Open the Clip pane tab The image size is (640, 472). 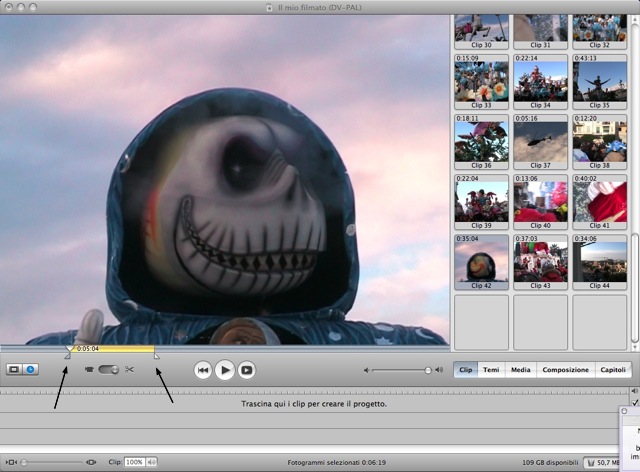click(x=466, y=370)
